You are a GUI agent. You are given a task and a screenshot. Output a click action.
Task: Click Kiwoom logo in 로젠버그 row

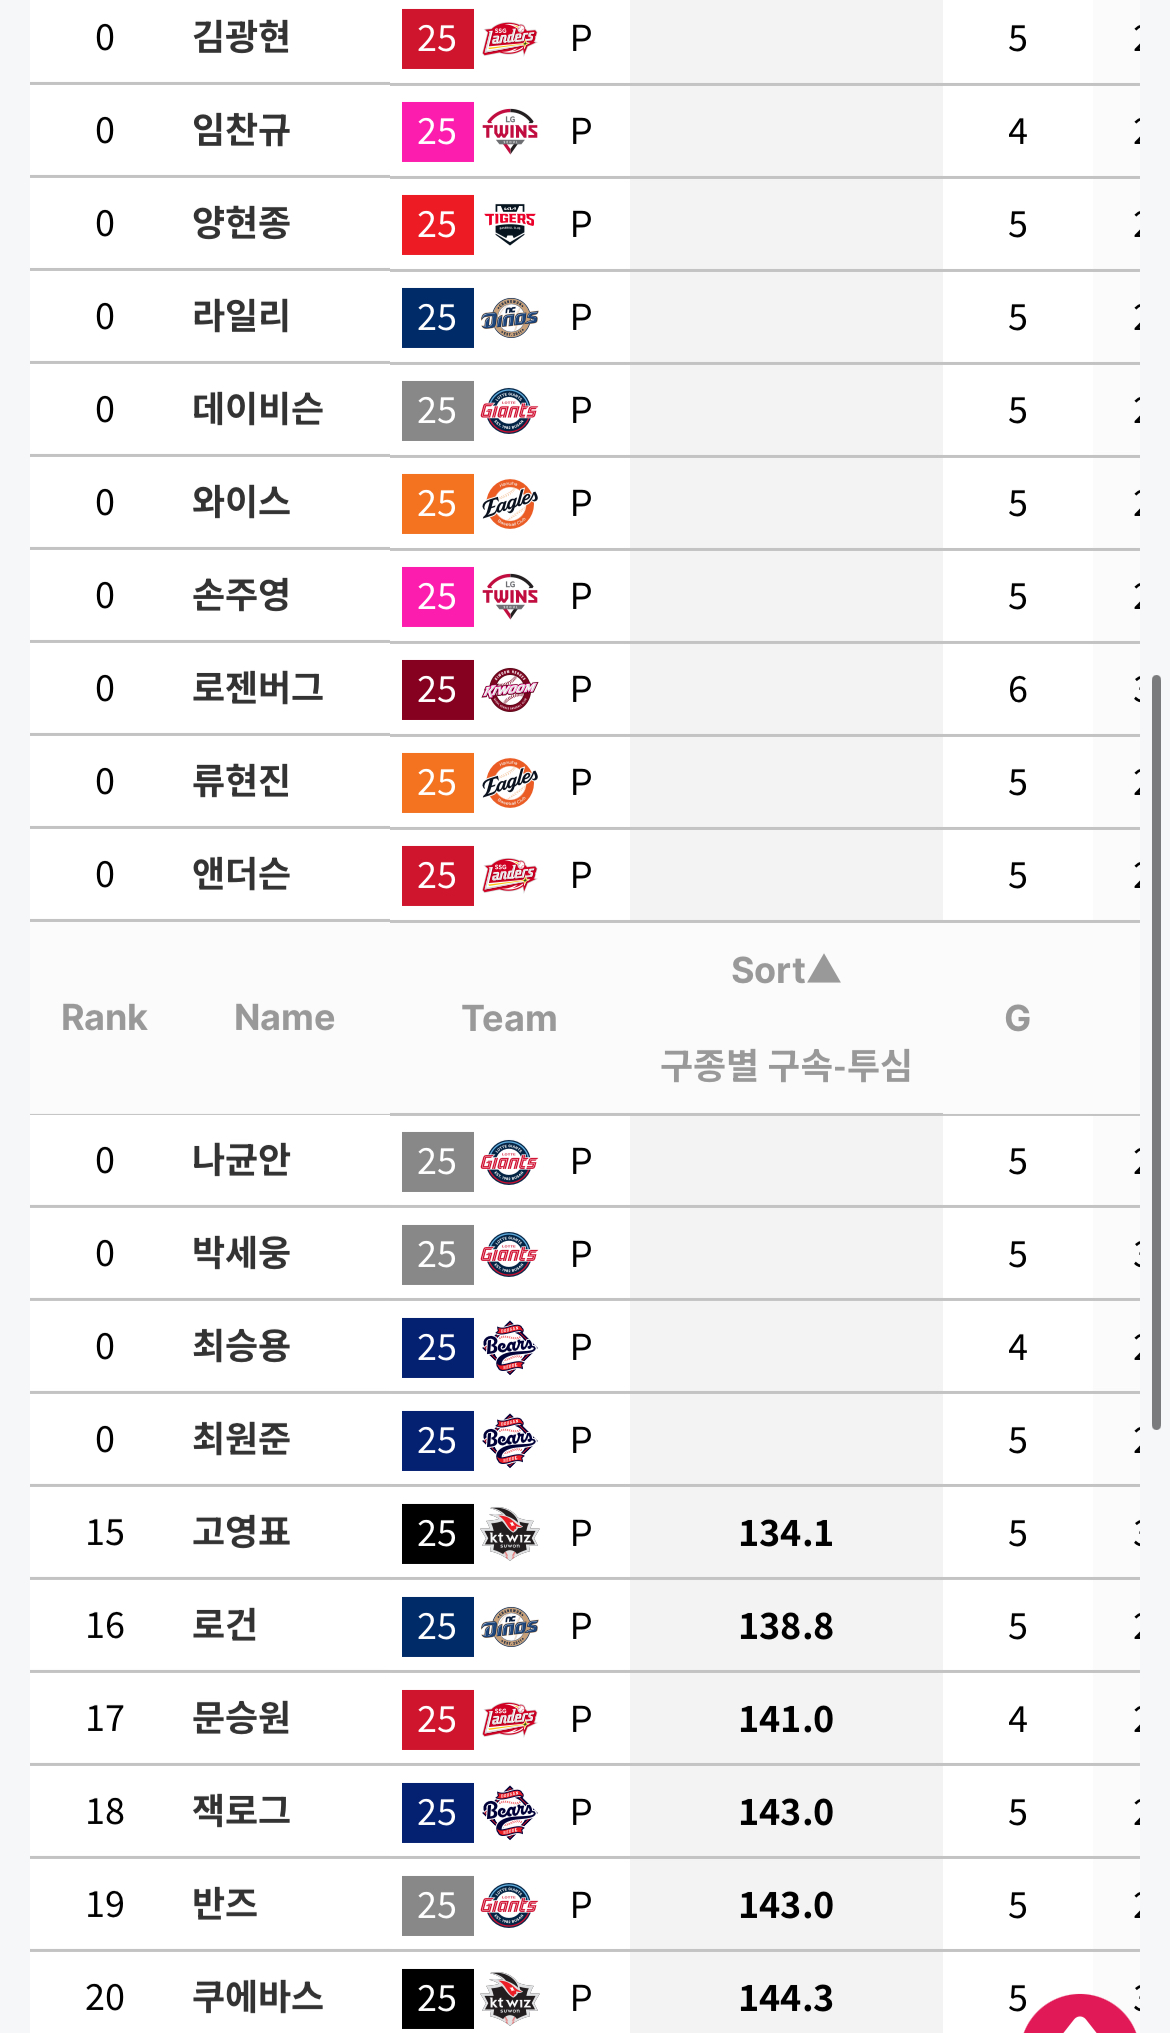(509, 690)
